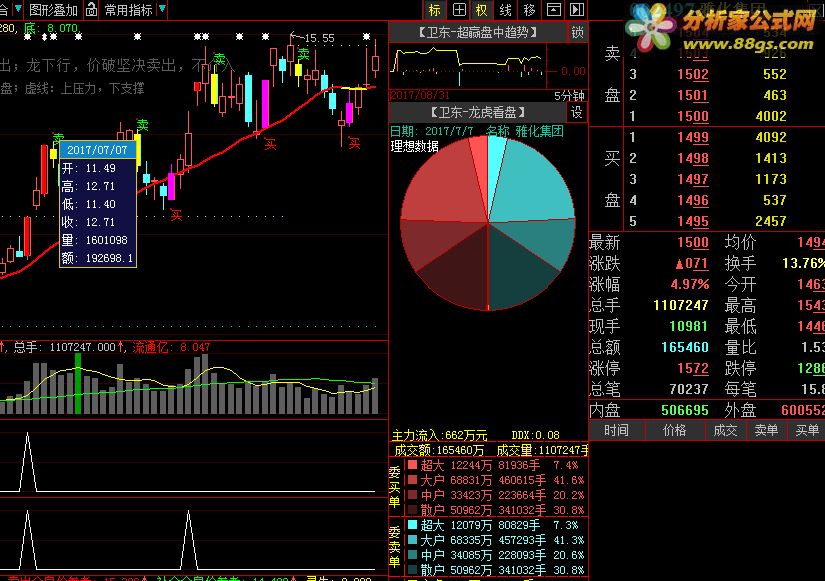Screen dimensions: 825x581
Task: Click the sell volume 4002
Action: coord(771,116)
